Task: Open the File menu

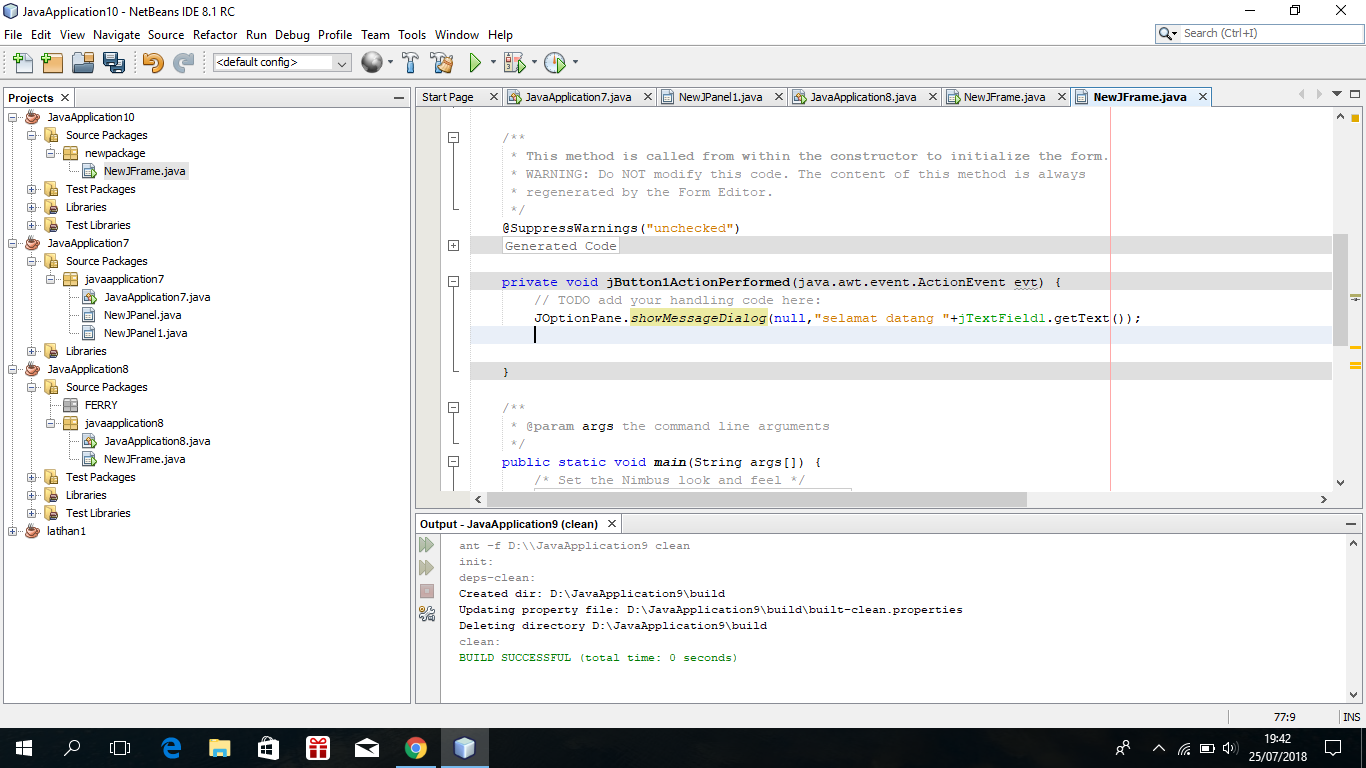Action: coord(13,34)
